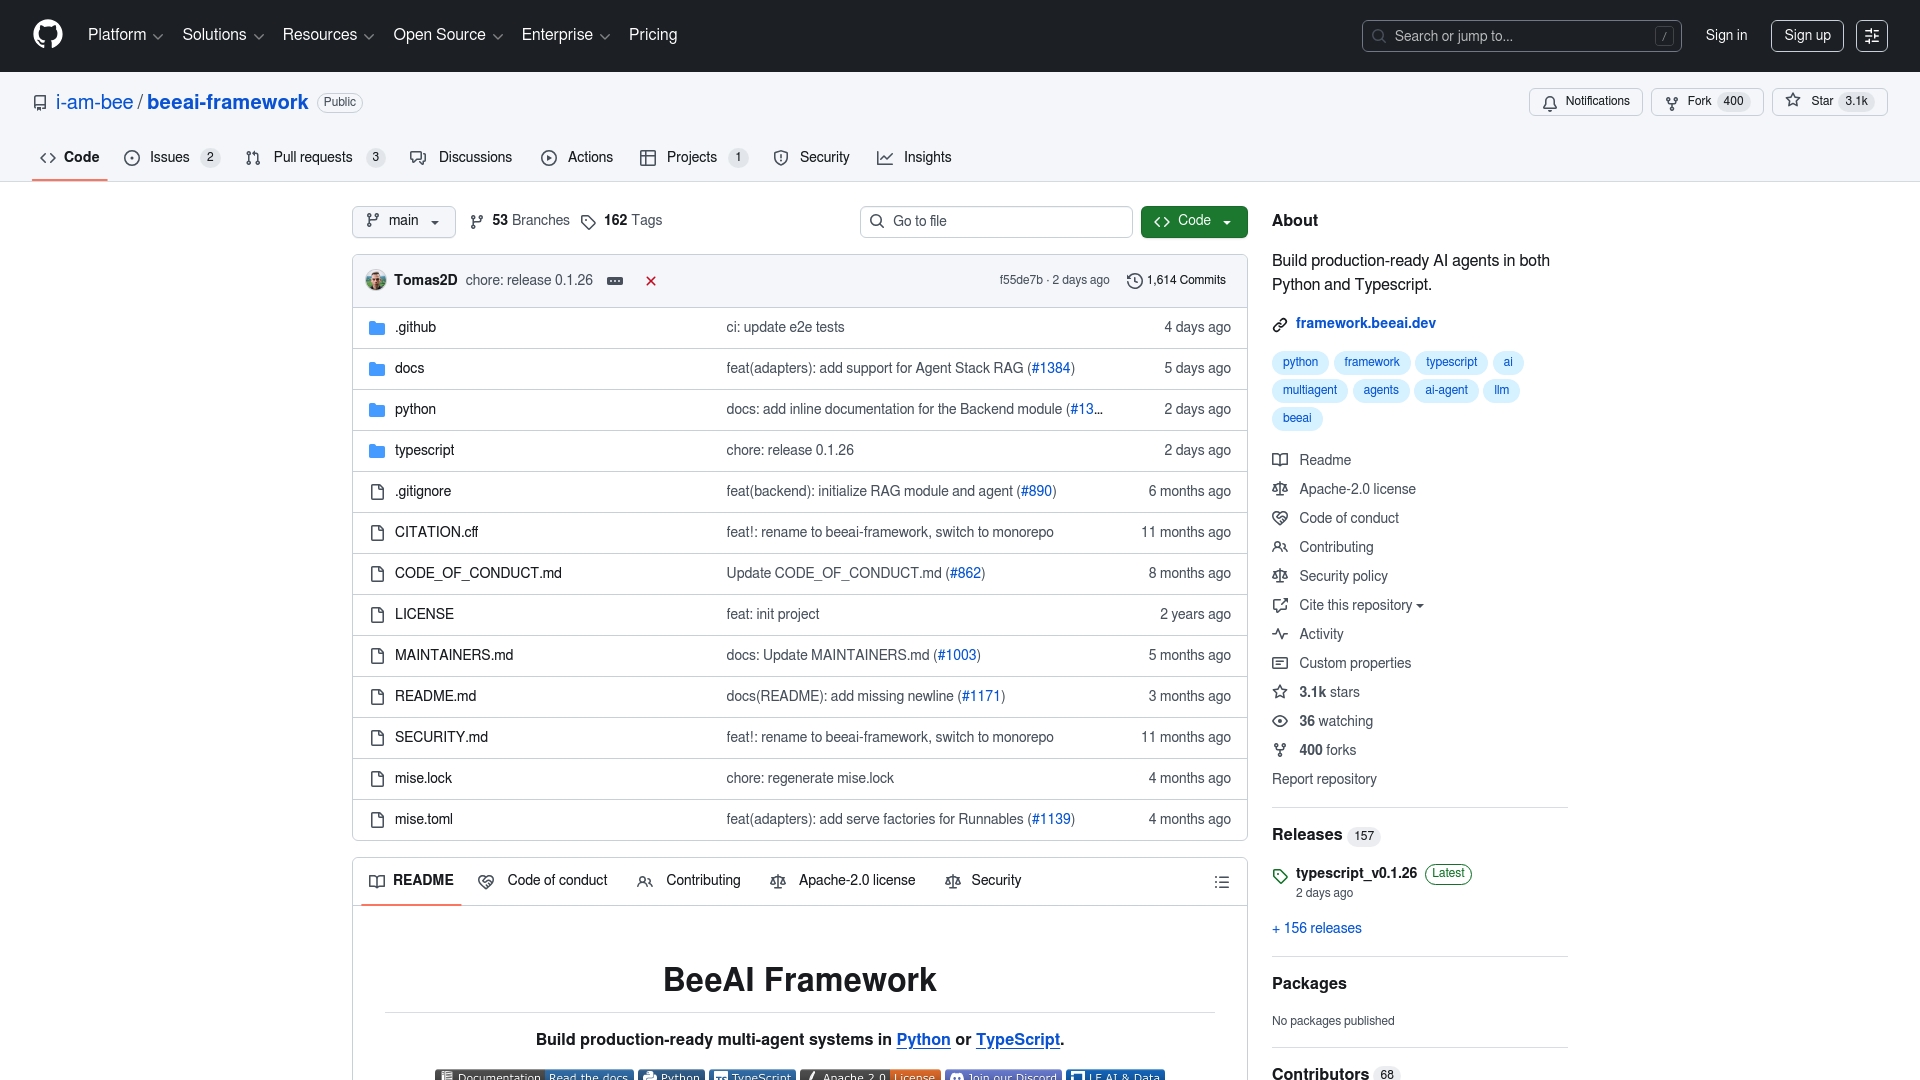
Task: Open the command palette icon in header
Action: point(1871,36)
